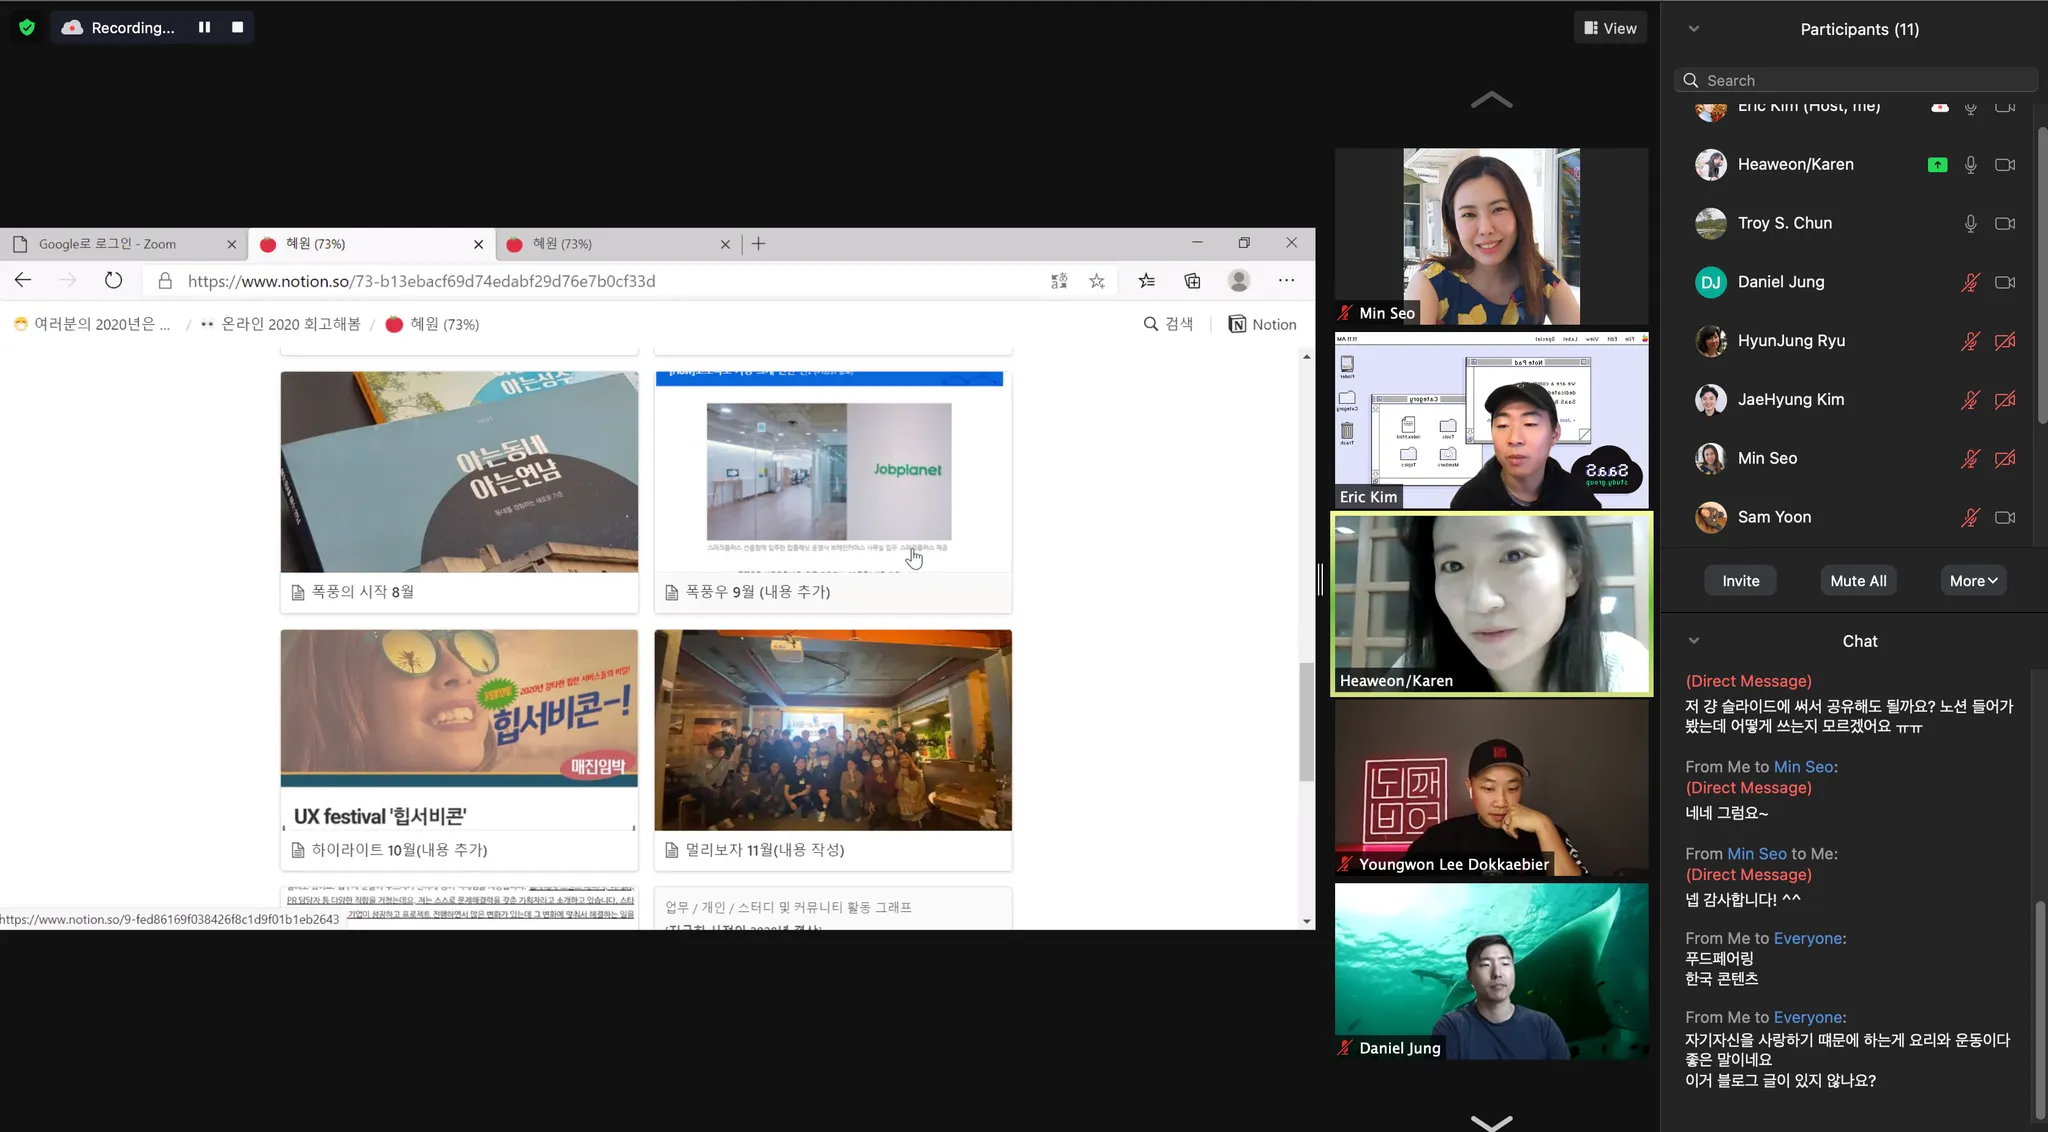Stop the Zoom recording

click(237, 27)
